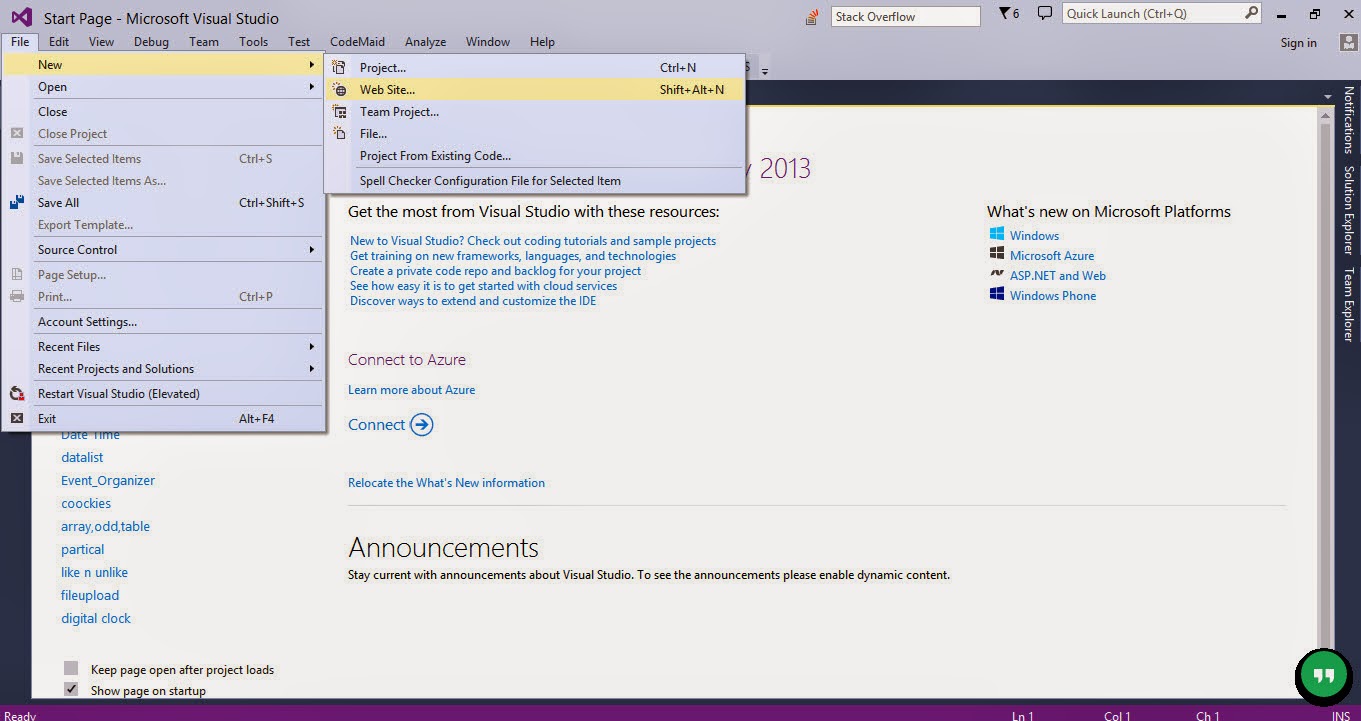Open the Tools menu
This screenshot has width=1361, height=721.
[x=253, y=42]
